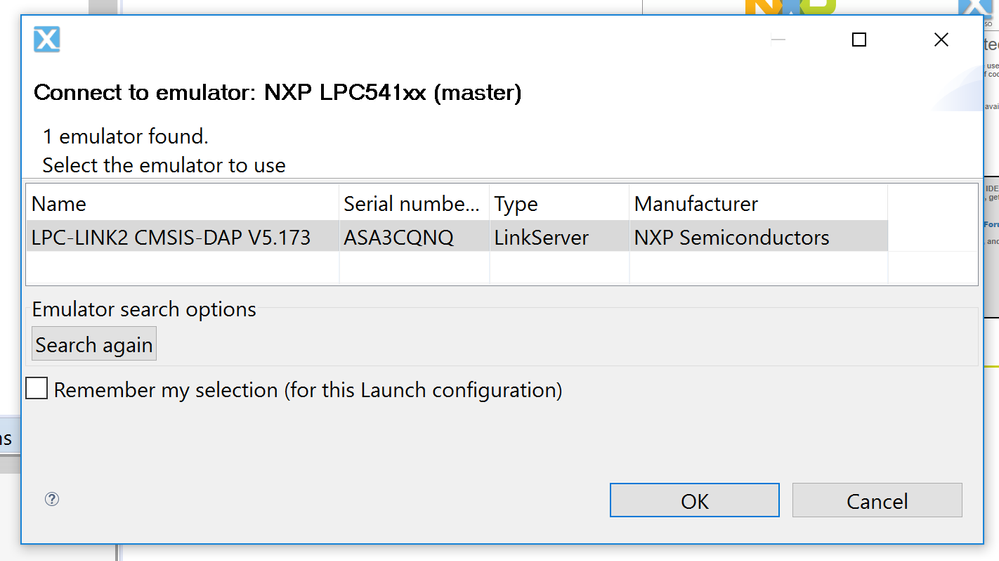The width and height of the screenshot is (999, 561).
Task: Click the LinkServer type cell
Action: click(x=541, y=237)
